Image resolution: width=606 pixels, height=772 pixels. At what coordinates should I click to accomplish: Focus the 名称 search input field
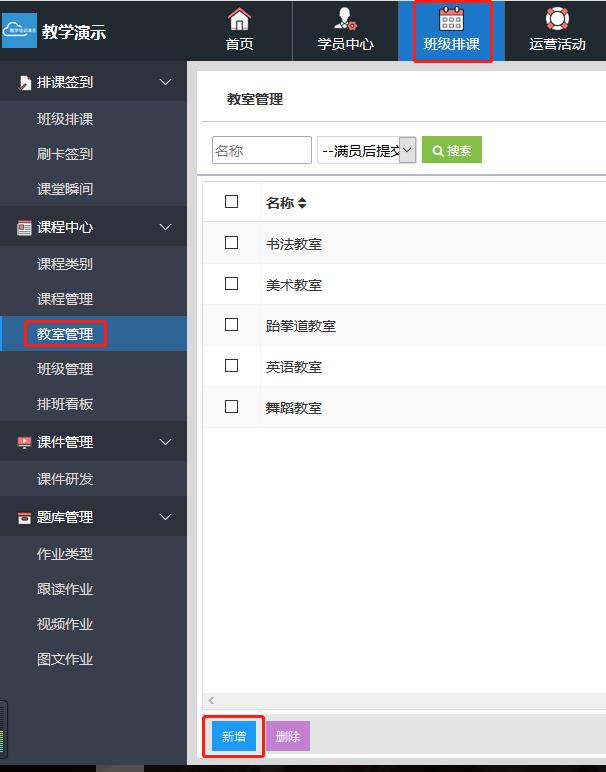262,151
